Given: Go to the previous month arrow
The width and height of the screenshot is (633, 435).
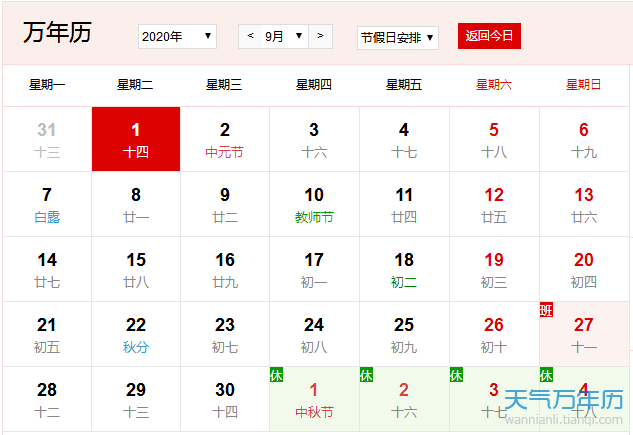Looking at the screenshot, I should click(x=250, y=37).
